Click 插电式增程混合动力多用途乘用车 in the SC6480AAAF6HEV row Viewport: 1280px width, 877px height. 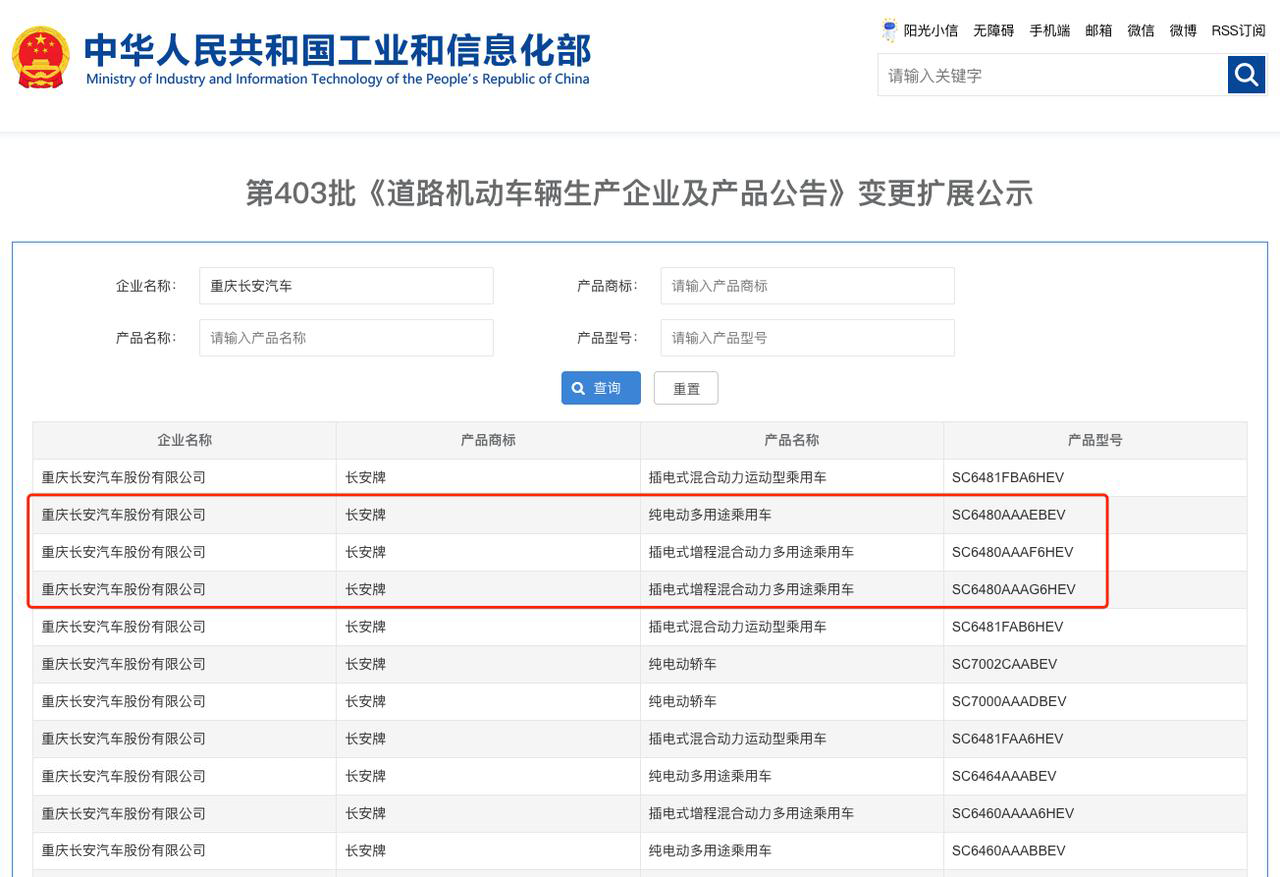point(752,552)
